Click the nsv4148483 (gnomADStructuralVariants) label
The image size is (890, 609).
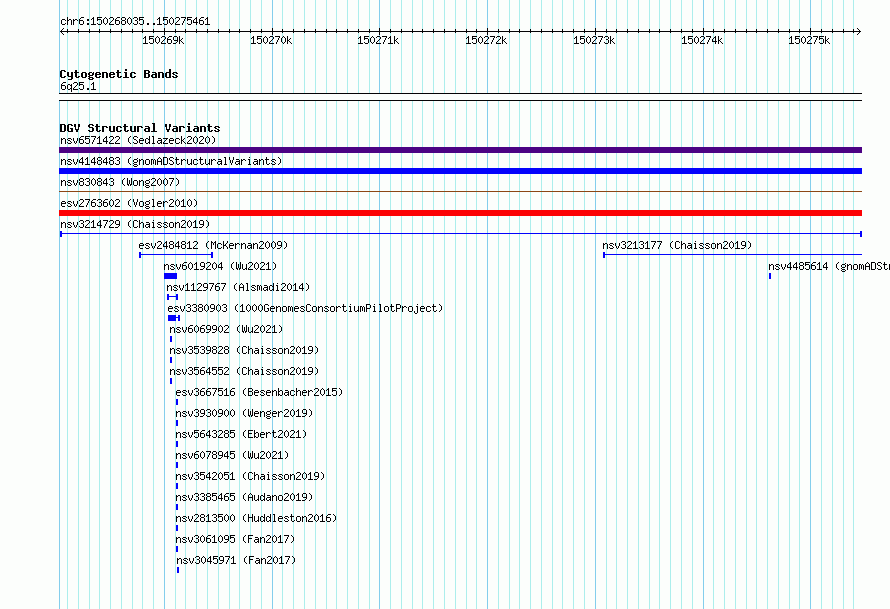point(171,161)
